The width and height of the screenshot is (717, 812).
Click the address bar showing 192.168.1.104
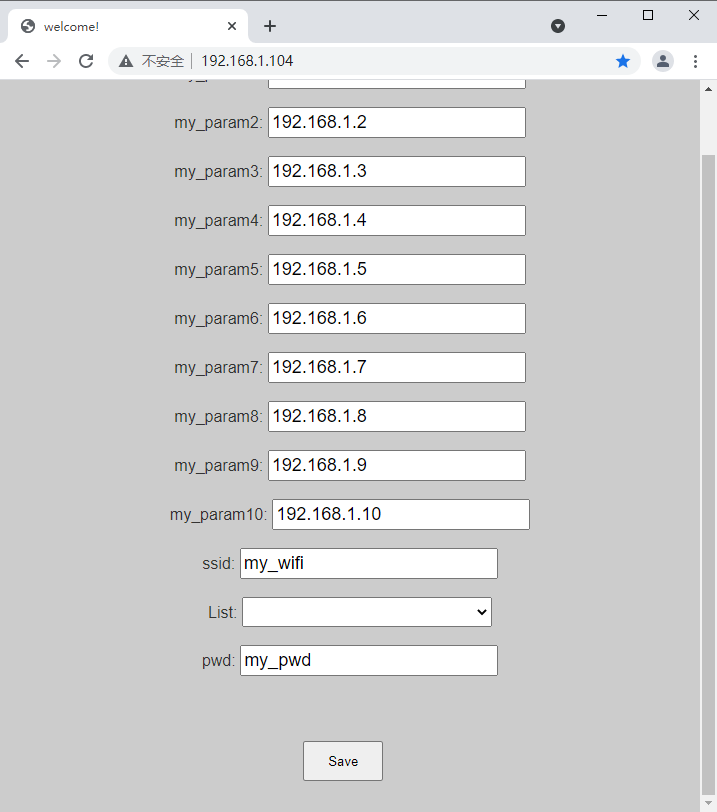374,61
